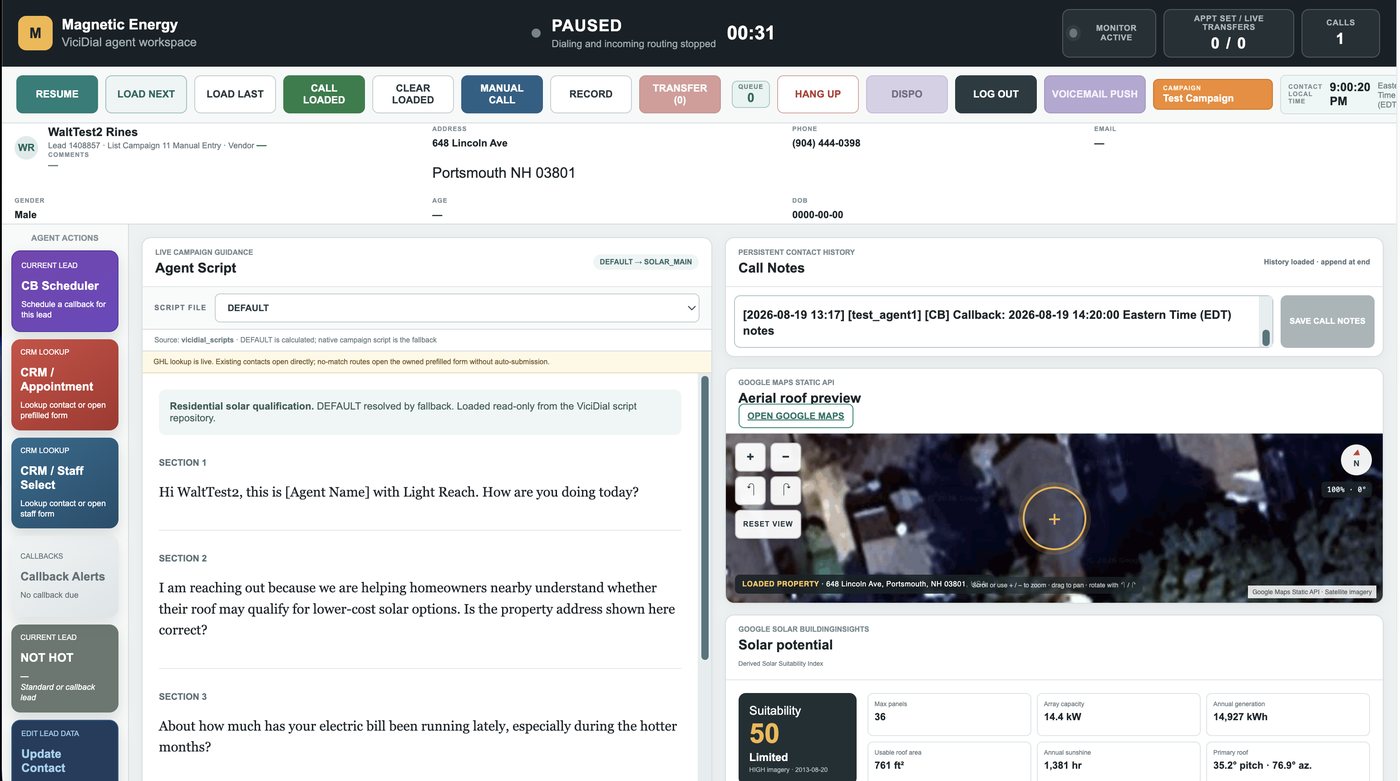Image resolution: width=1400 pixels, height=781 pixels.
Task: Click the Magnetic Energy "M" logo icon
Action: point(35,33)
